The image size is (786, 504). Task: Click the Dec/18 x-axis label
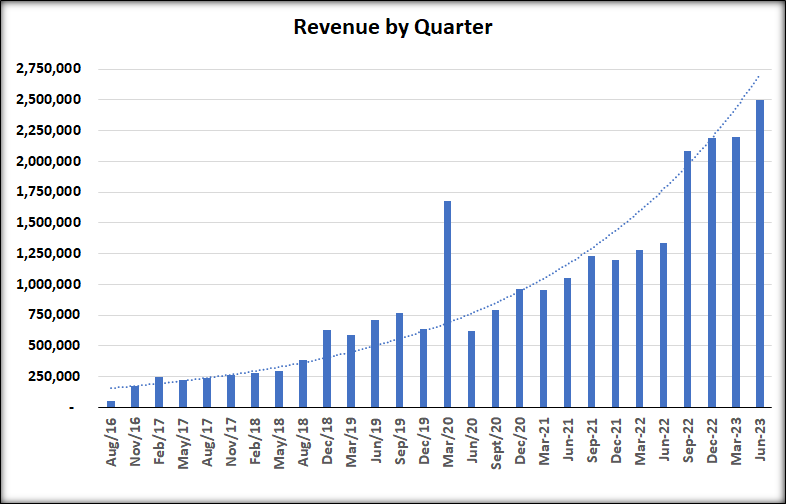[x=327, y=440]
